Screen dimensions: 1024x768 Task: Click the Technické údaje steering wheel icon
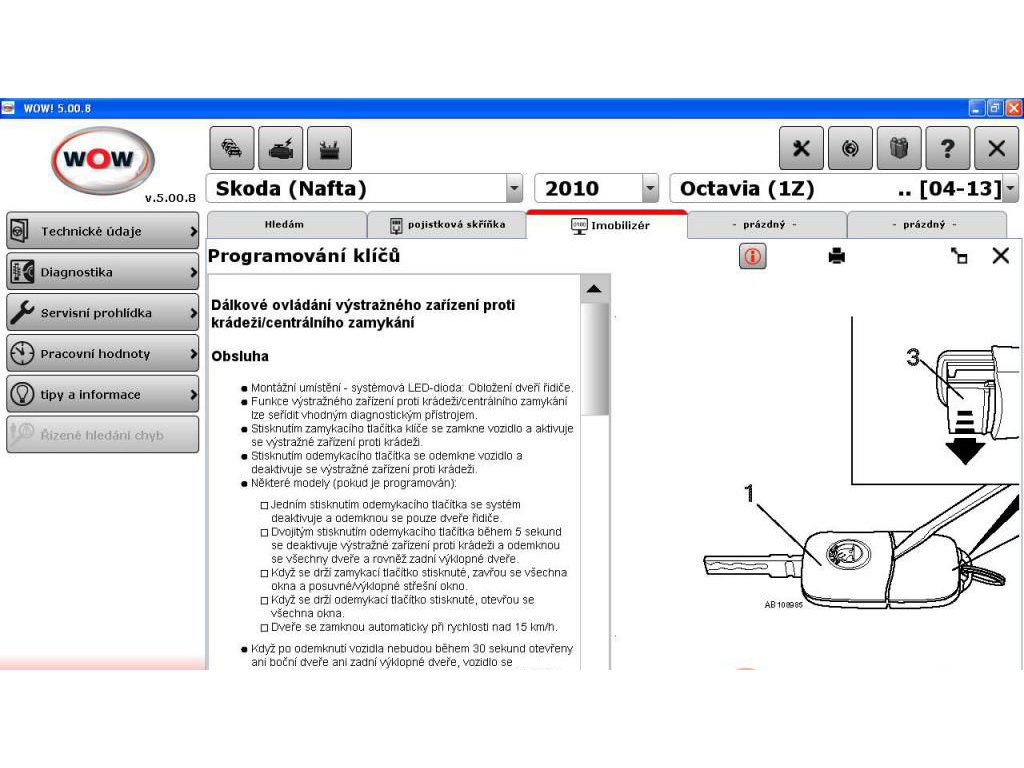20,231
